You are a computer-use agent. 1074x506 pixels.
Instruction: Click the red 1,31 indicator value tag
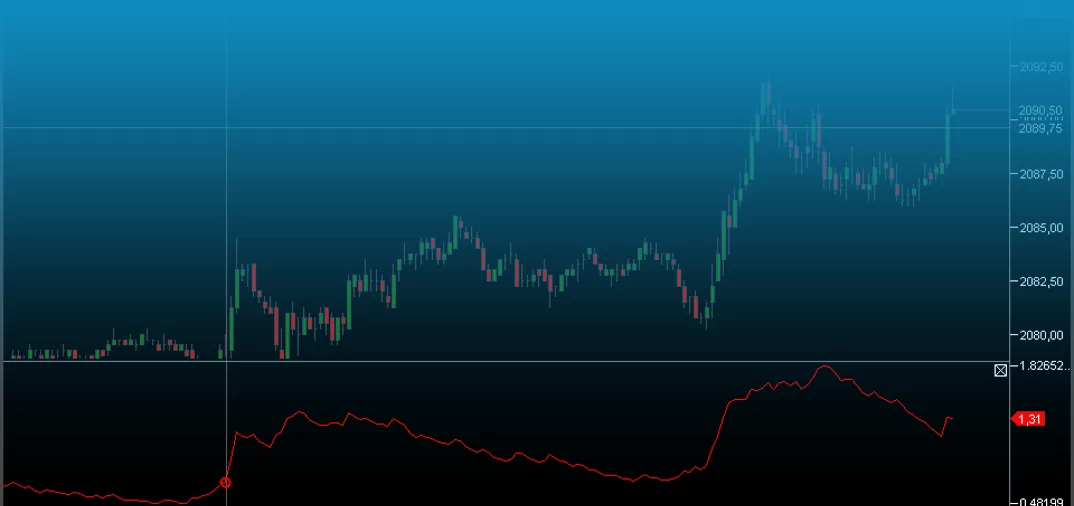pyautogui.click(x=1028, y=419)
